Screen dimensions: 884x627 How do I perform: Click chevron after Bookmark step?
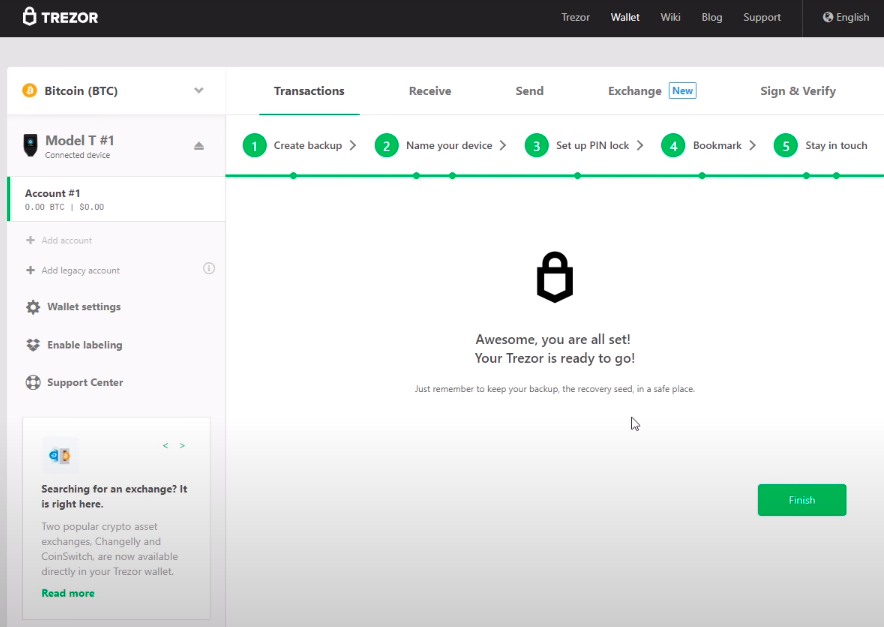pyautogui.click(x=753, y=145)
